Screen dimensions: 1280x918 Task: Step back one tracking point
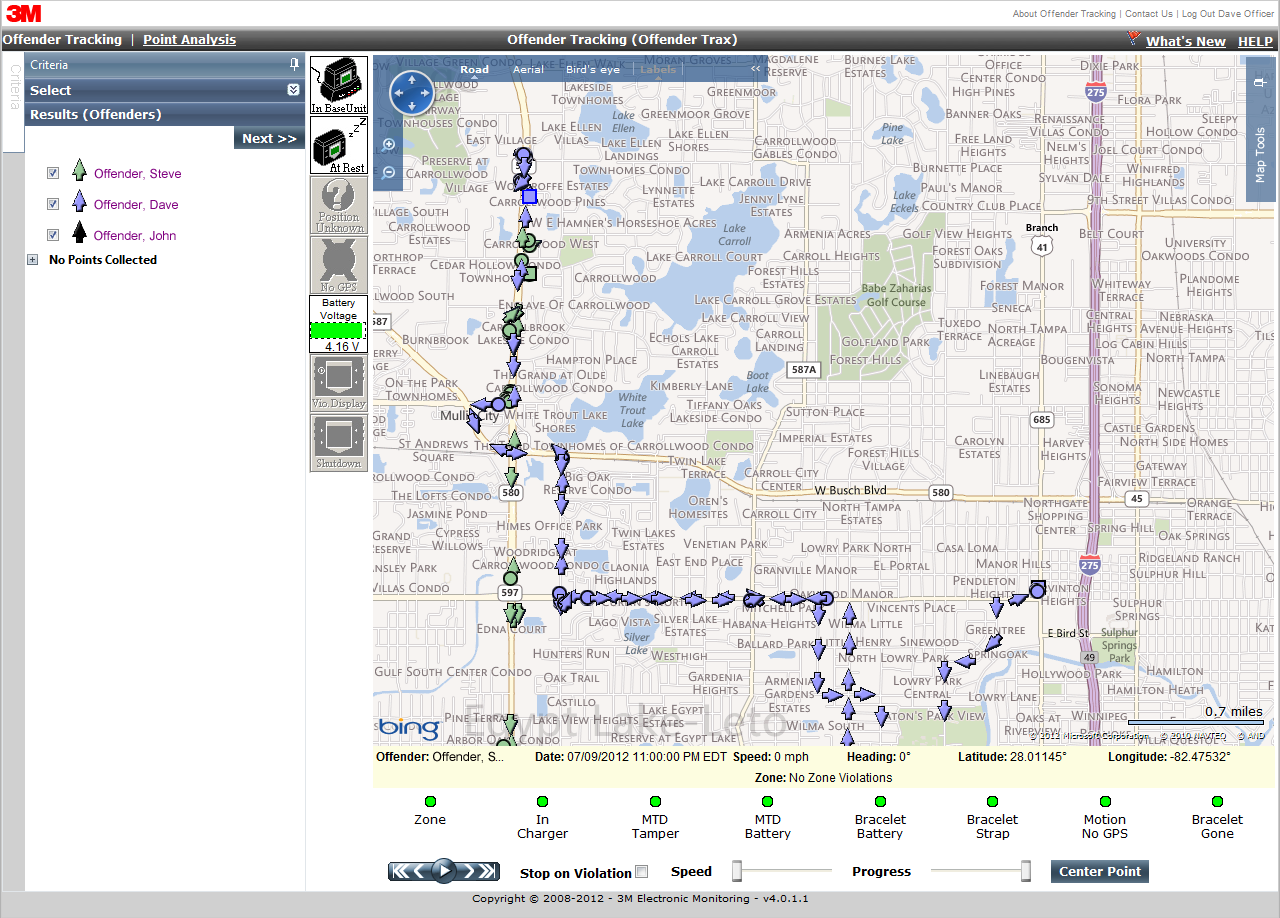(x=421, y=871)
